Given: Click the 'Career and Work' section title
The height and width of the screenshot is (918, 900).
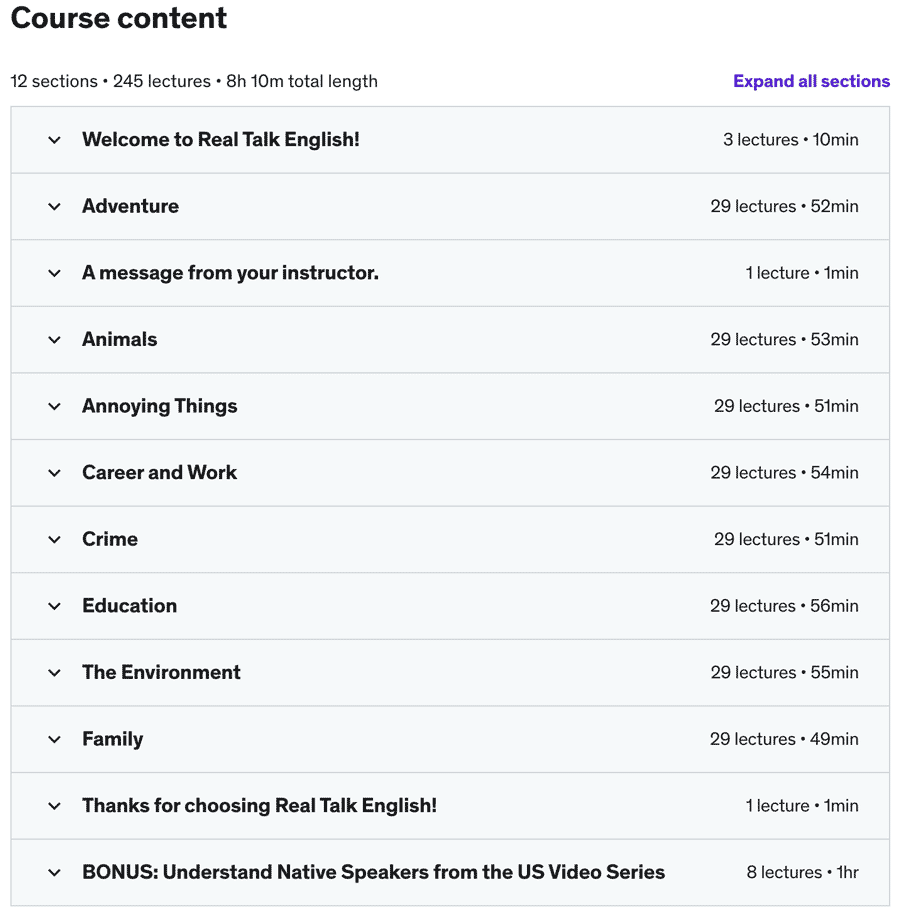Looking at the screenshot, I should click(x=159, y=472).
